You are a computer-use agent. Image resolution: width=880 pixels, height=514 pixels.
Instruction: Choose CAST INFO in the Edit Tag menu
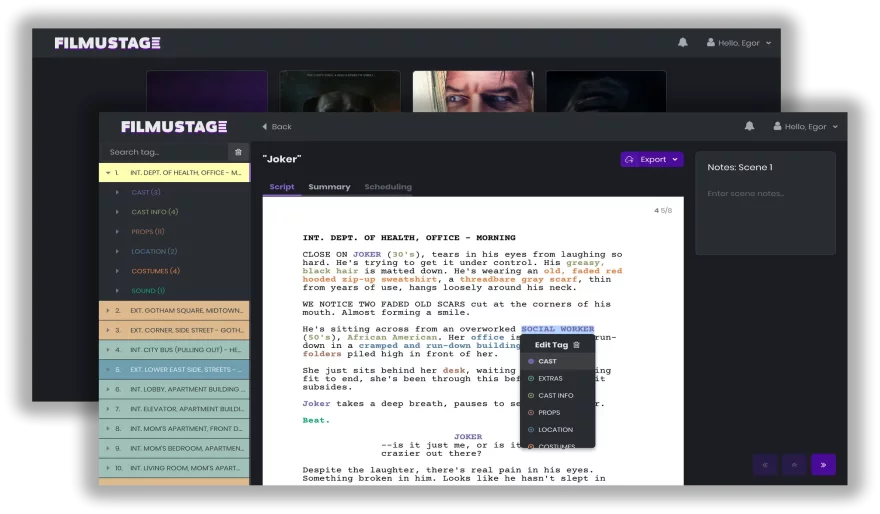tap(557, 396)
